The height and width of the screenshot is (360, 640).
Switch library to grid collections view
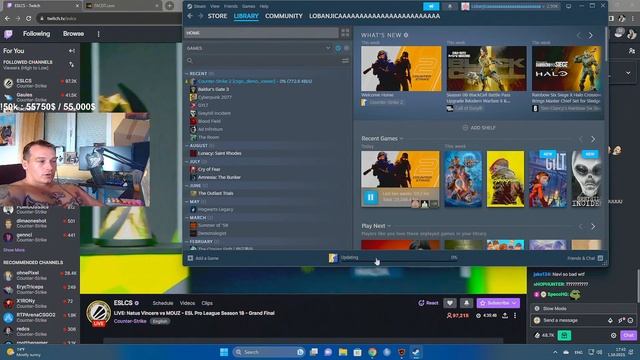tap(345, 33)
